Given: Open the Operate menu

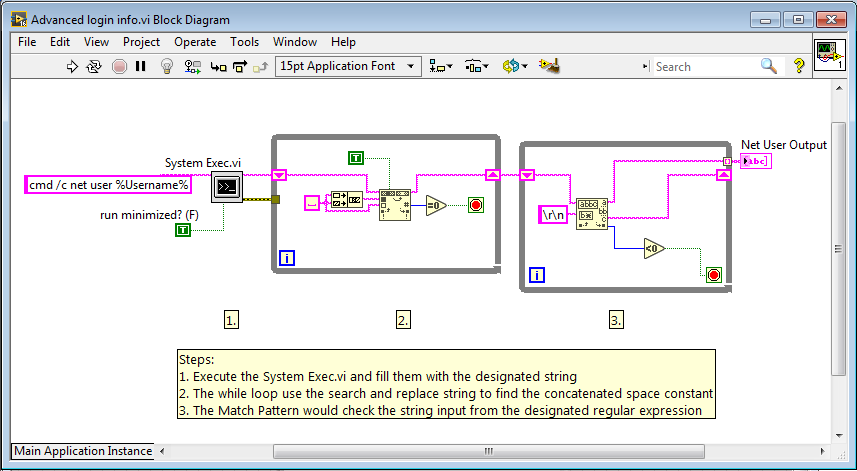Looking at the screenshot, I should click(195, 42).
